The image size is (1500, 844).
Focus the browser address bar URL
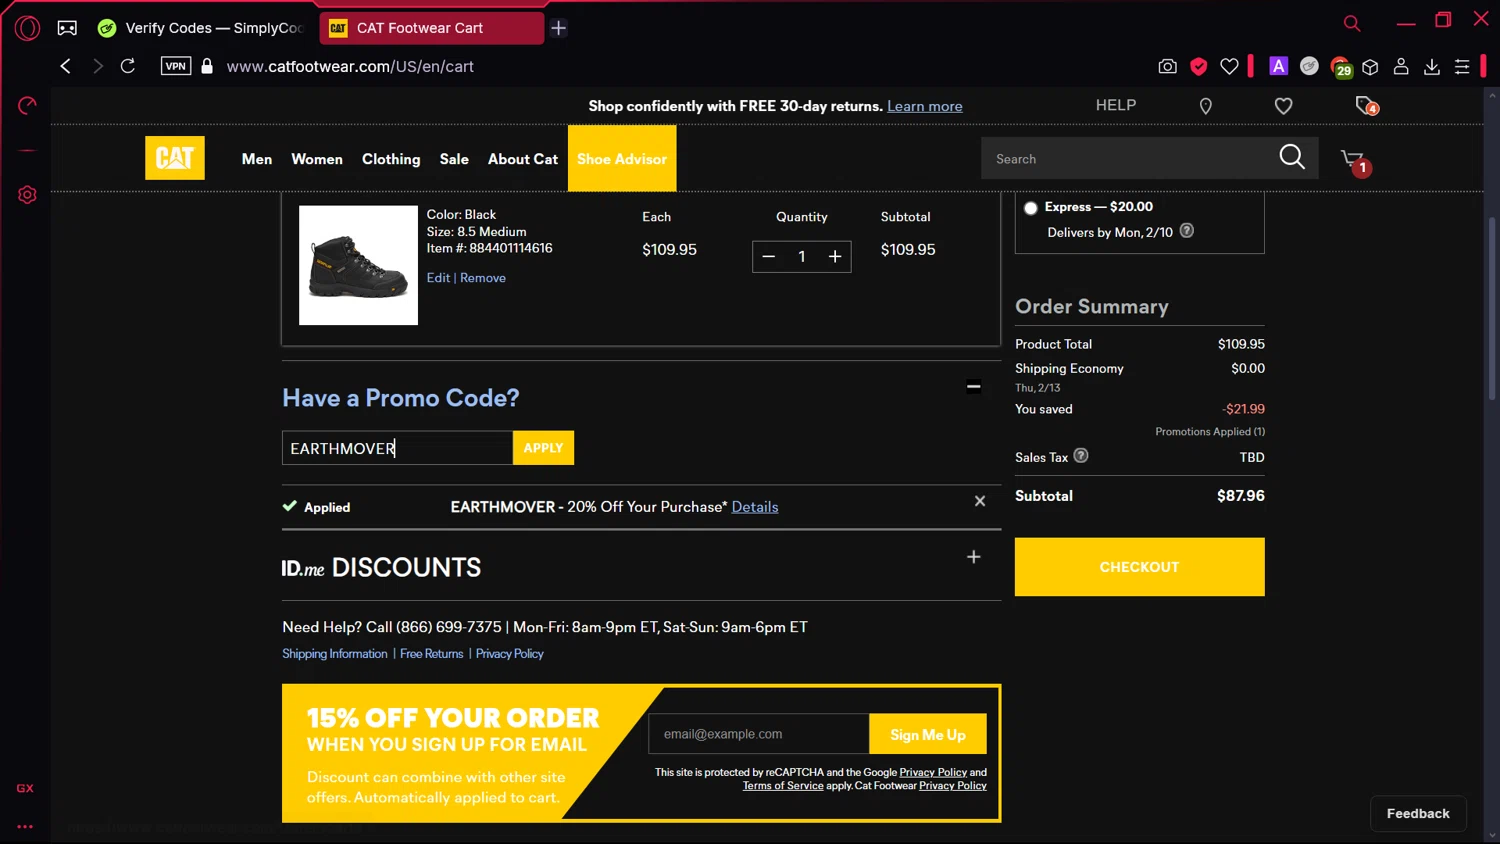tap(350, 66)
